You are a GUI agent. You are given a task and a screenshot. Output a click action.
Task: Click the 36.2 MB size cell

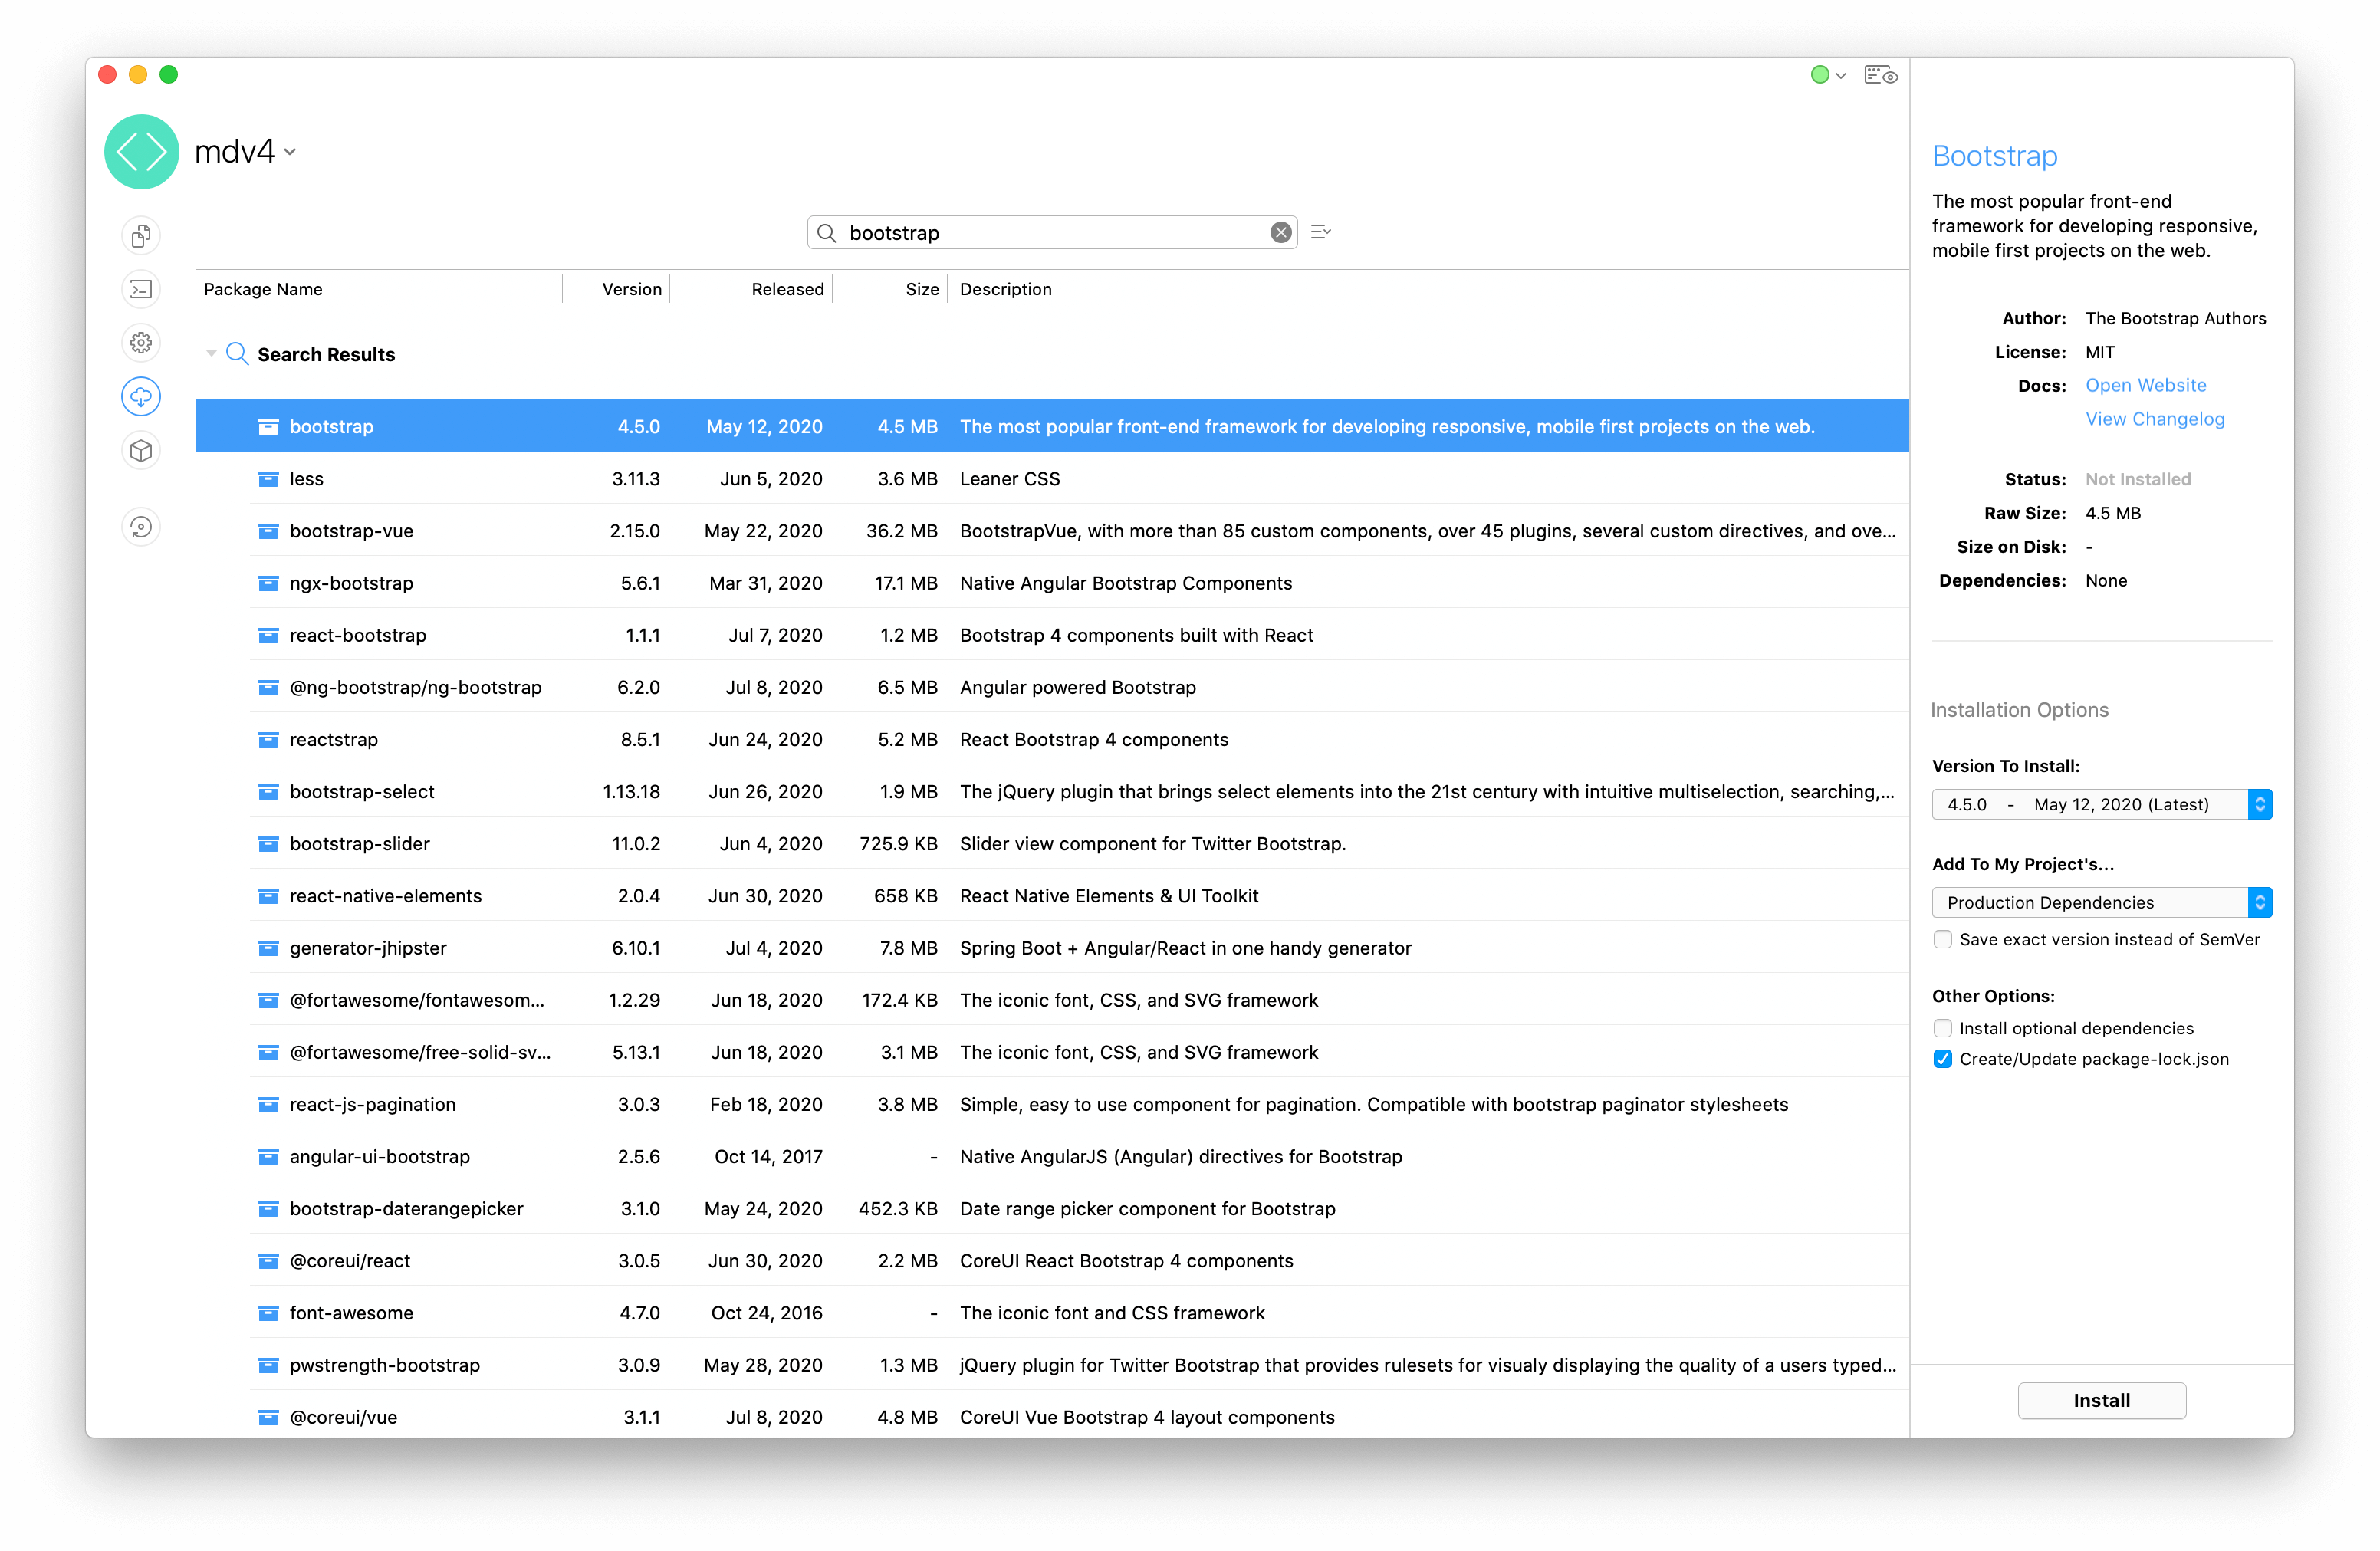coord(901,531)
